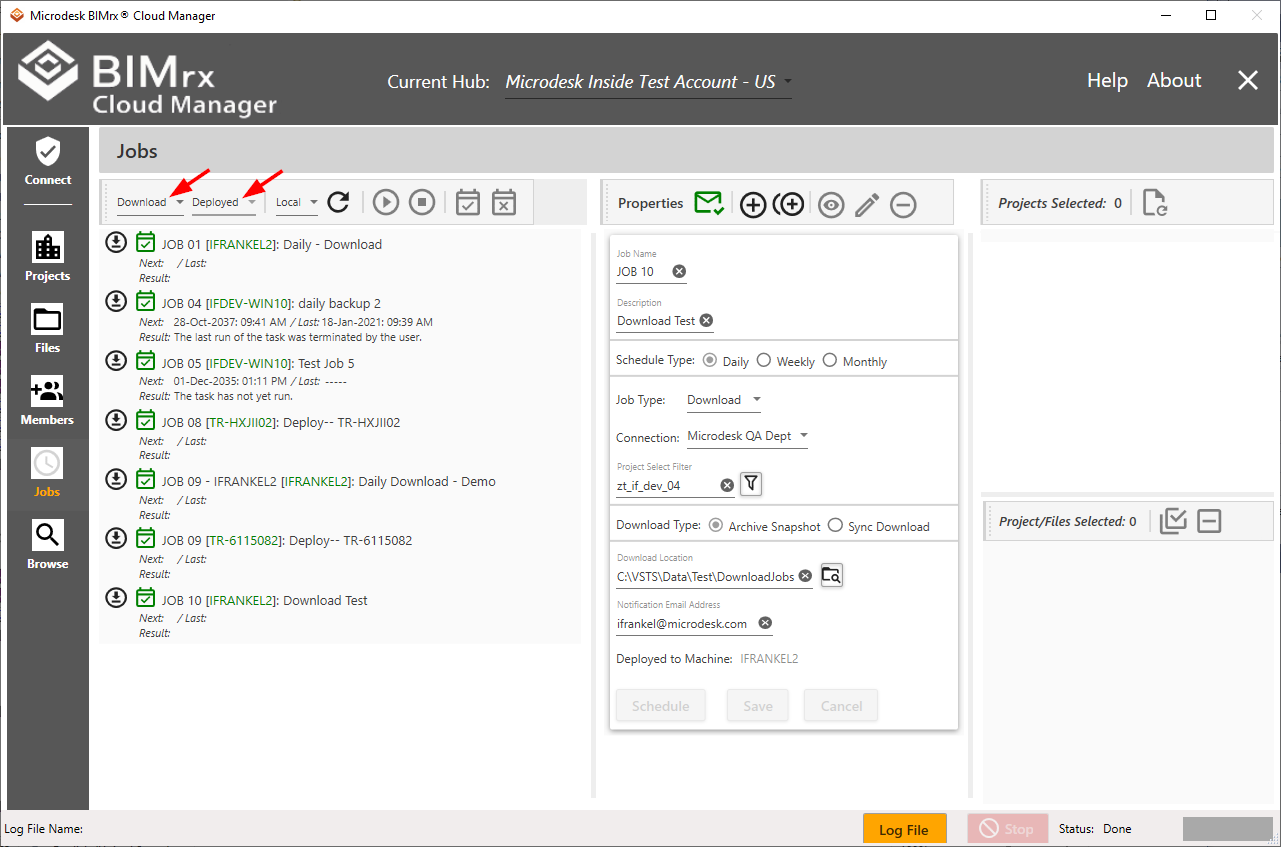Browse for download location folder icon
Viewport: 1281px width, 847px height.
(832, 575)
